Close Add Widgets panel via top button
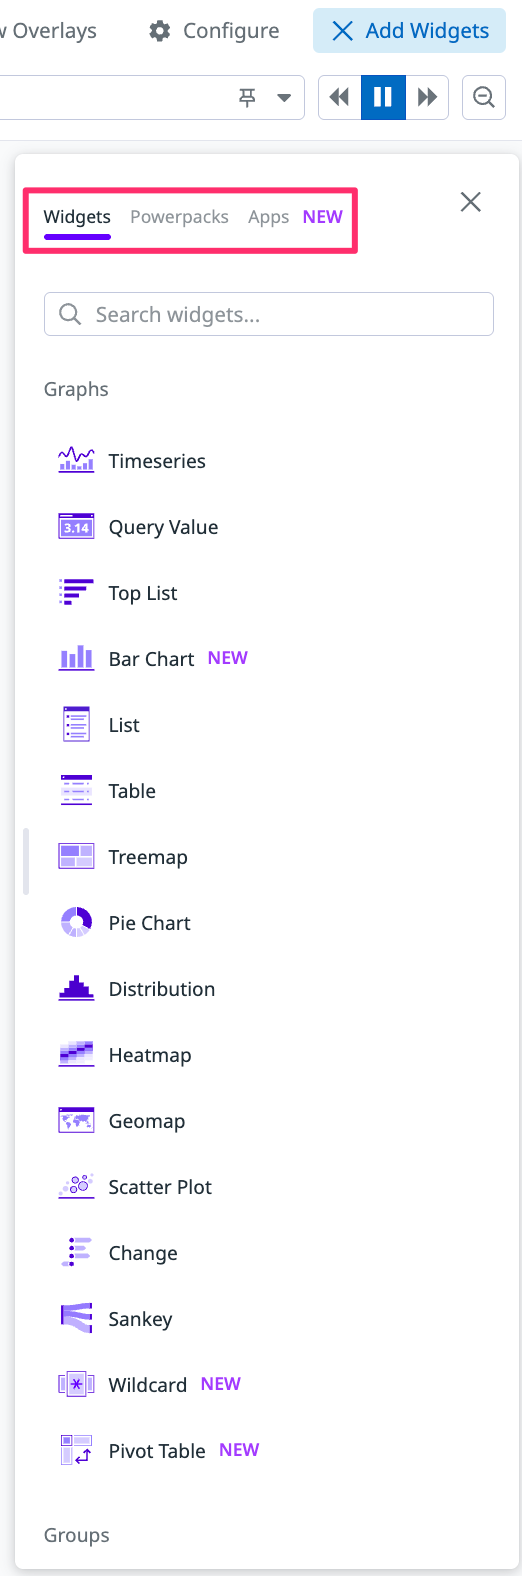Viewport: 522px width, 1576px height. pos(409,31)
